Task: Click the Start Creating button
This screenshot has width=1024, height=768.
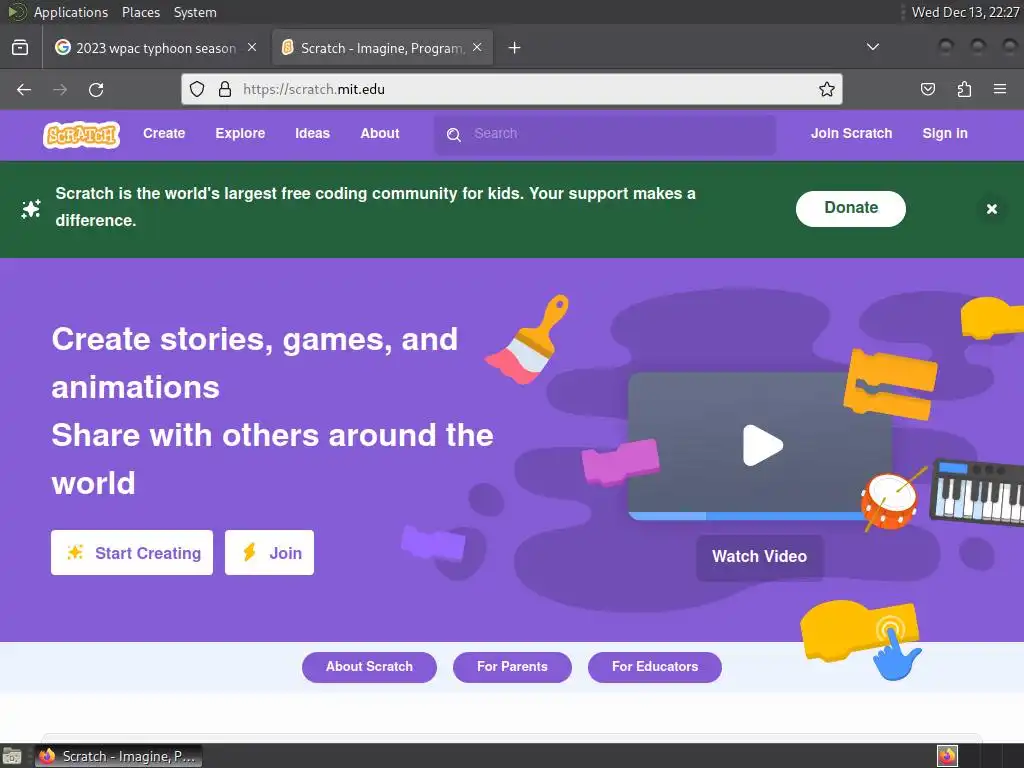Action: (x=132, y=552)
